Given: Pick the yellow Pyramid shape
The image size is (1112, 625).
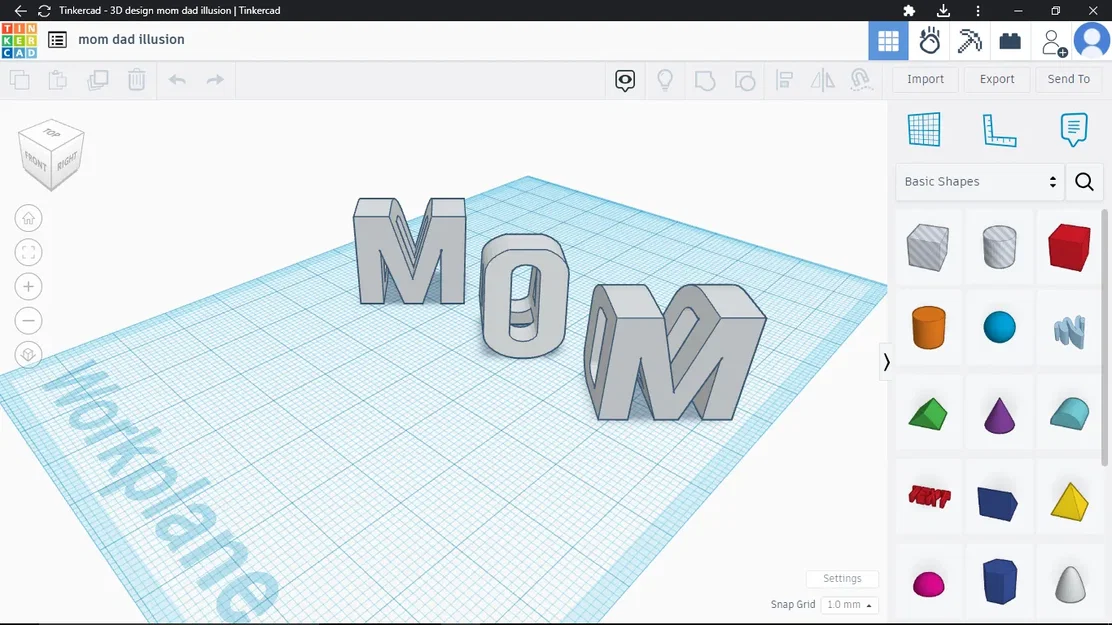Looking at the screenshot, I should (x=1069, y=501).
